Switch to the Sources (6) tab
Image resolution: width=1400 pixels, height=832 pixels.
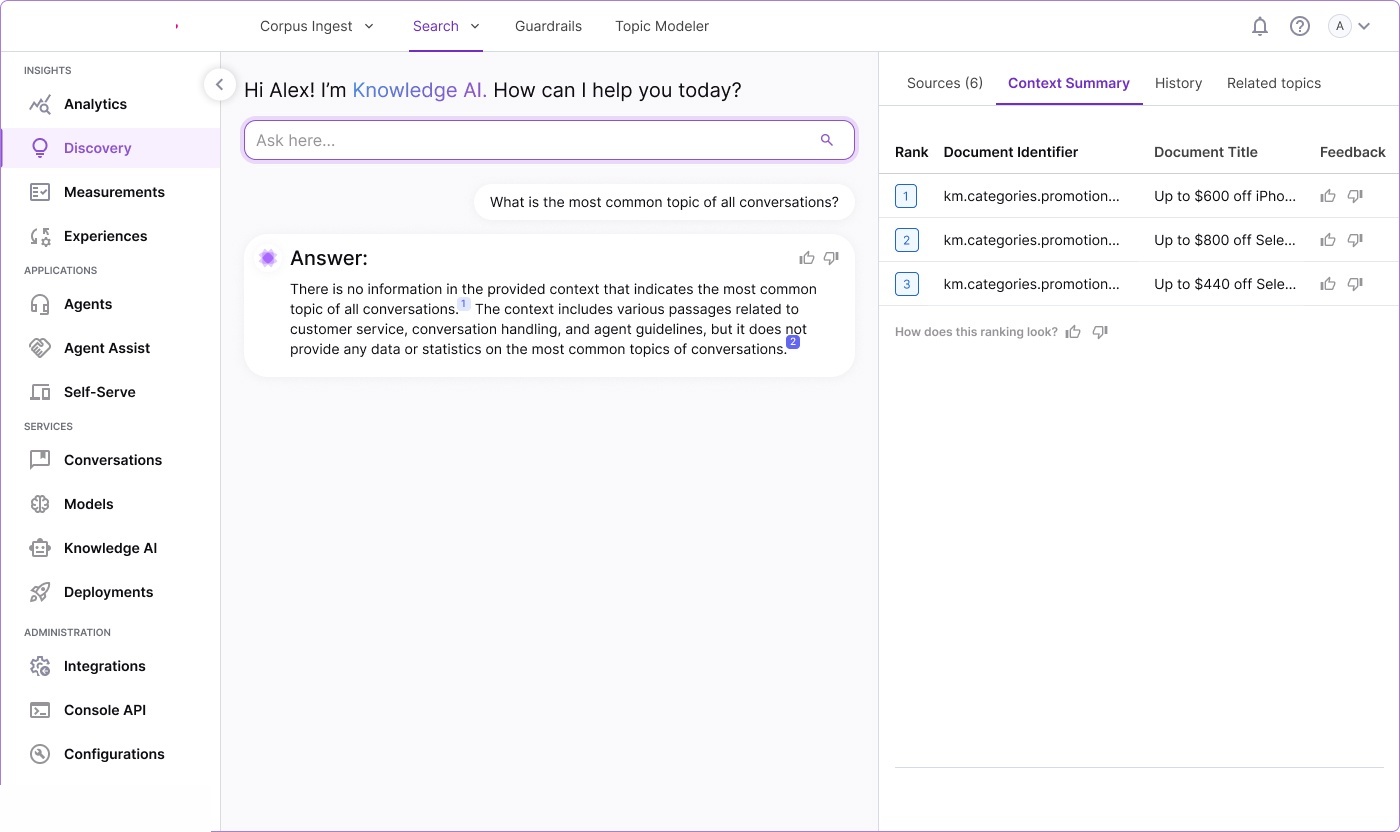944,83
